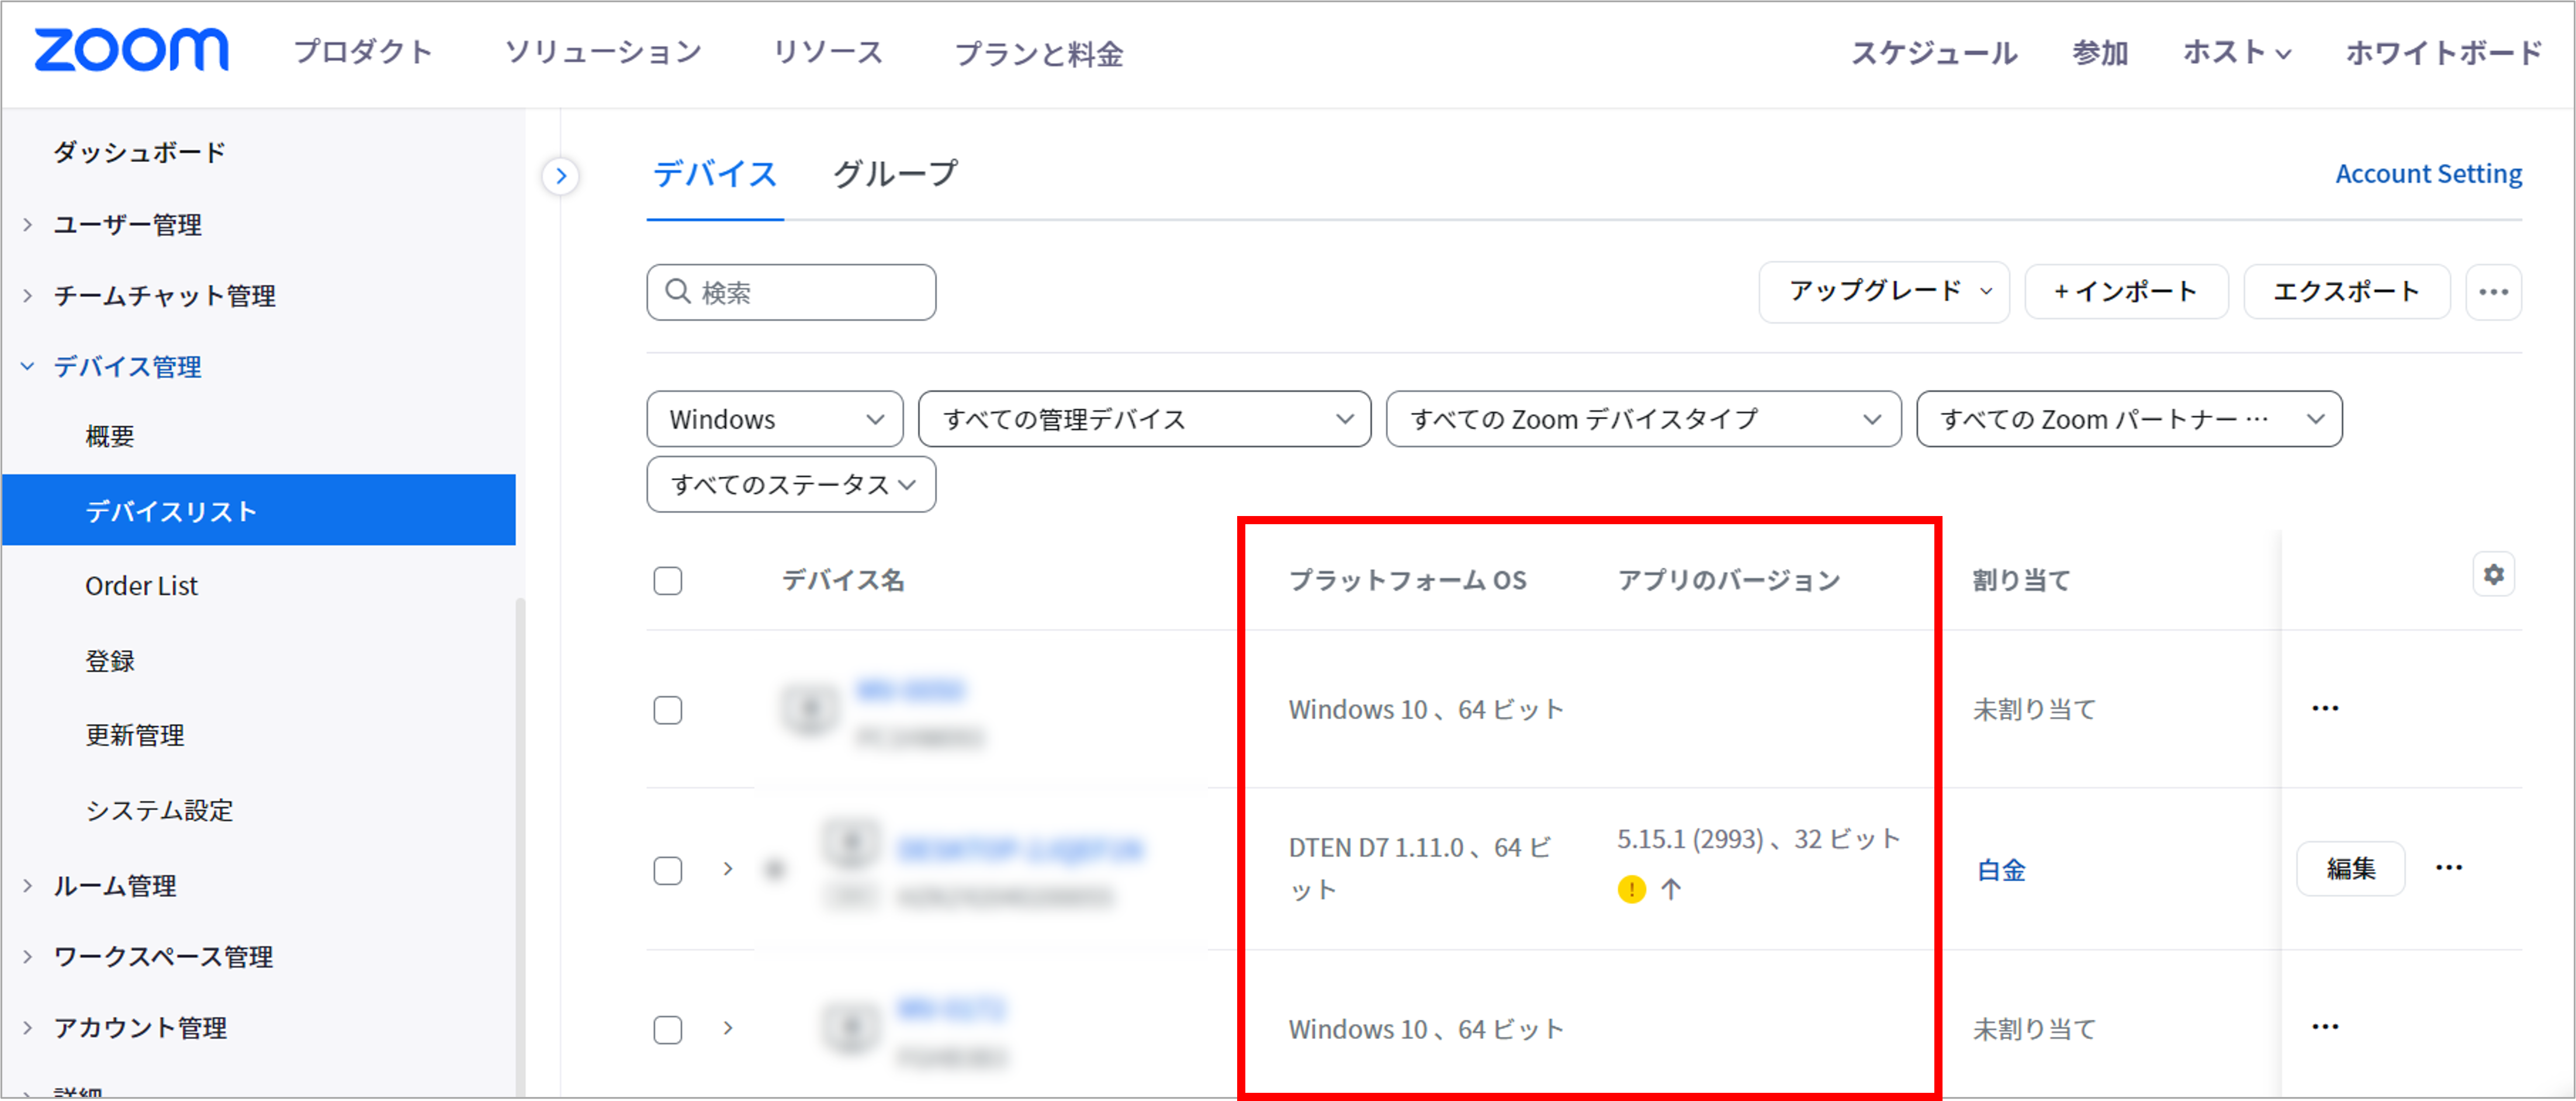Click the search magnifier icon
This screenshot has width=2576, height=1101.
click(x=678, y=291)
